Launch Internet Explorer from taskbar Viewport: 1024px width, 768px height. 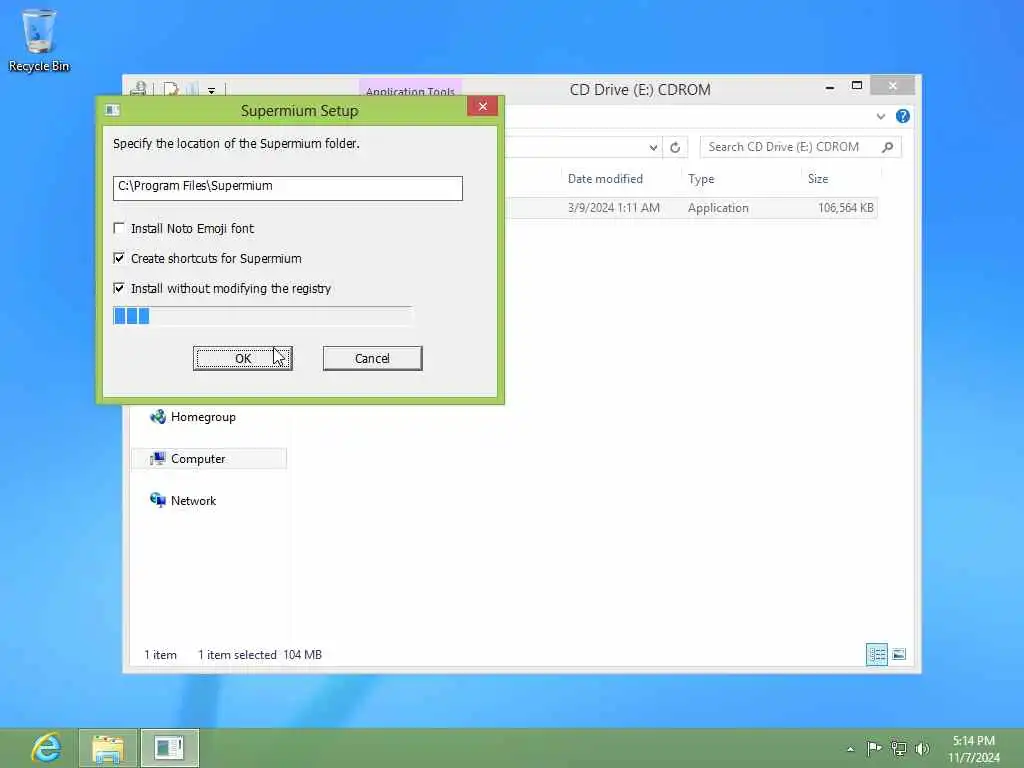tap(46, 748)
